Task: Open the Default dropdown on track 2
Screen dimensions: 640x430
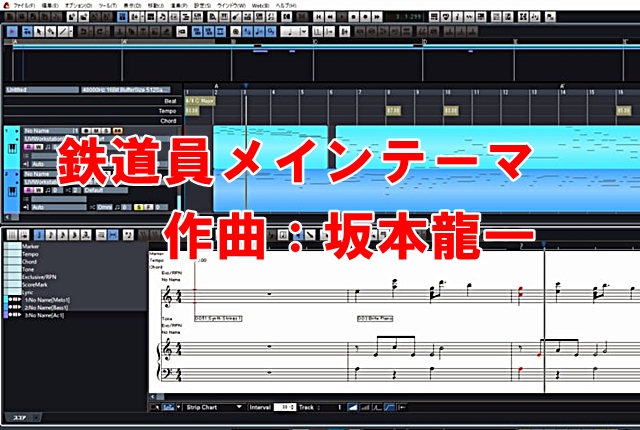Action: pos(105,191)
